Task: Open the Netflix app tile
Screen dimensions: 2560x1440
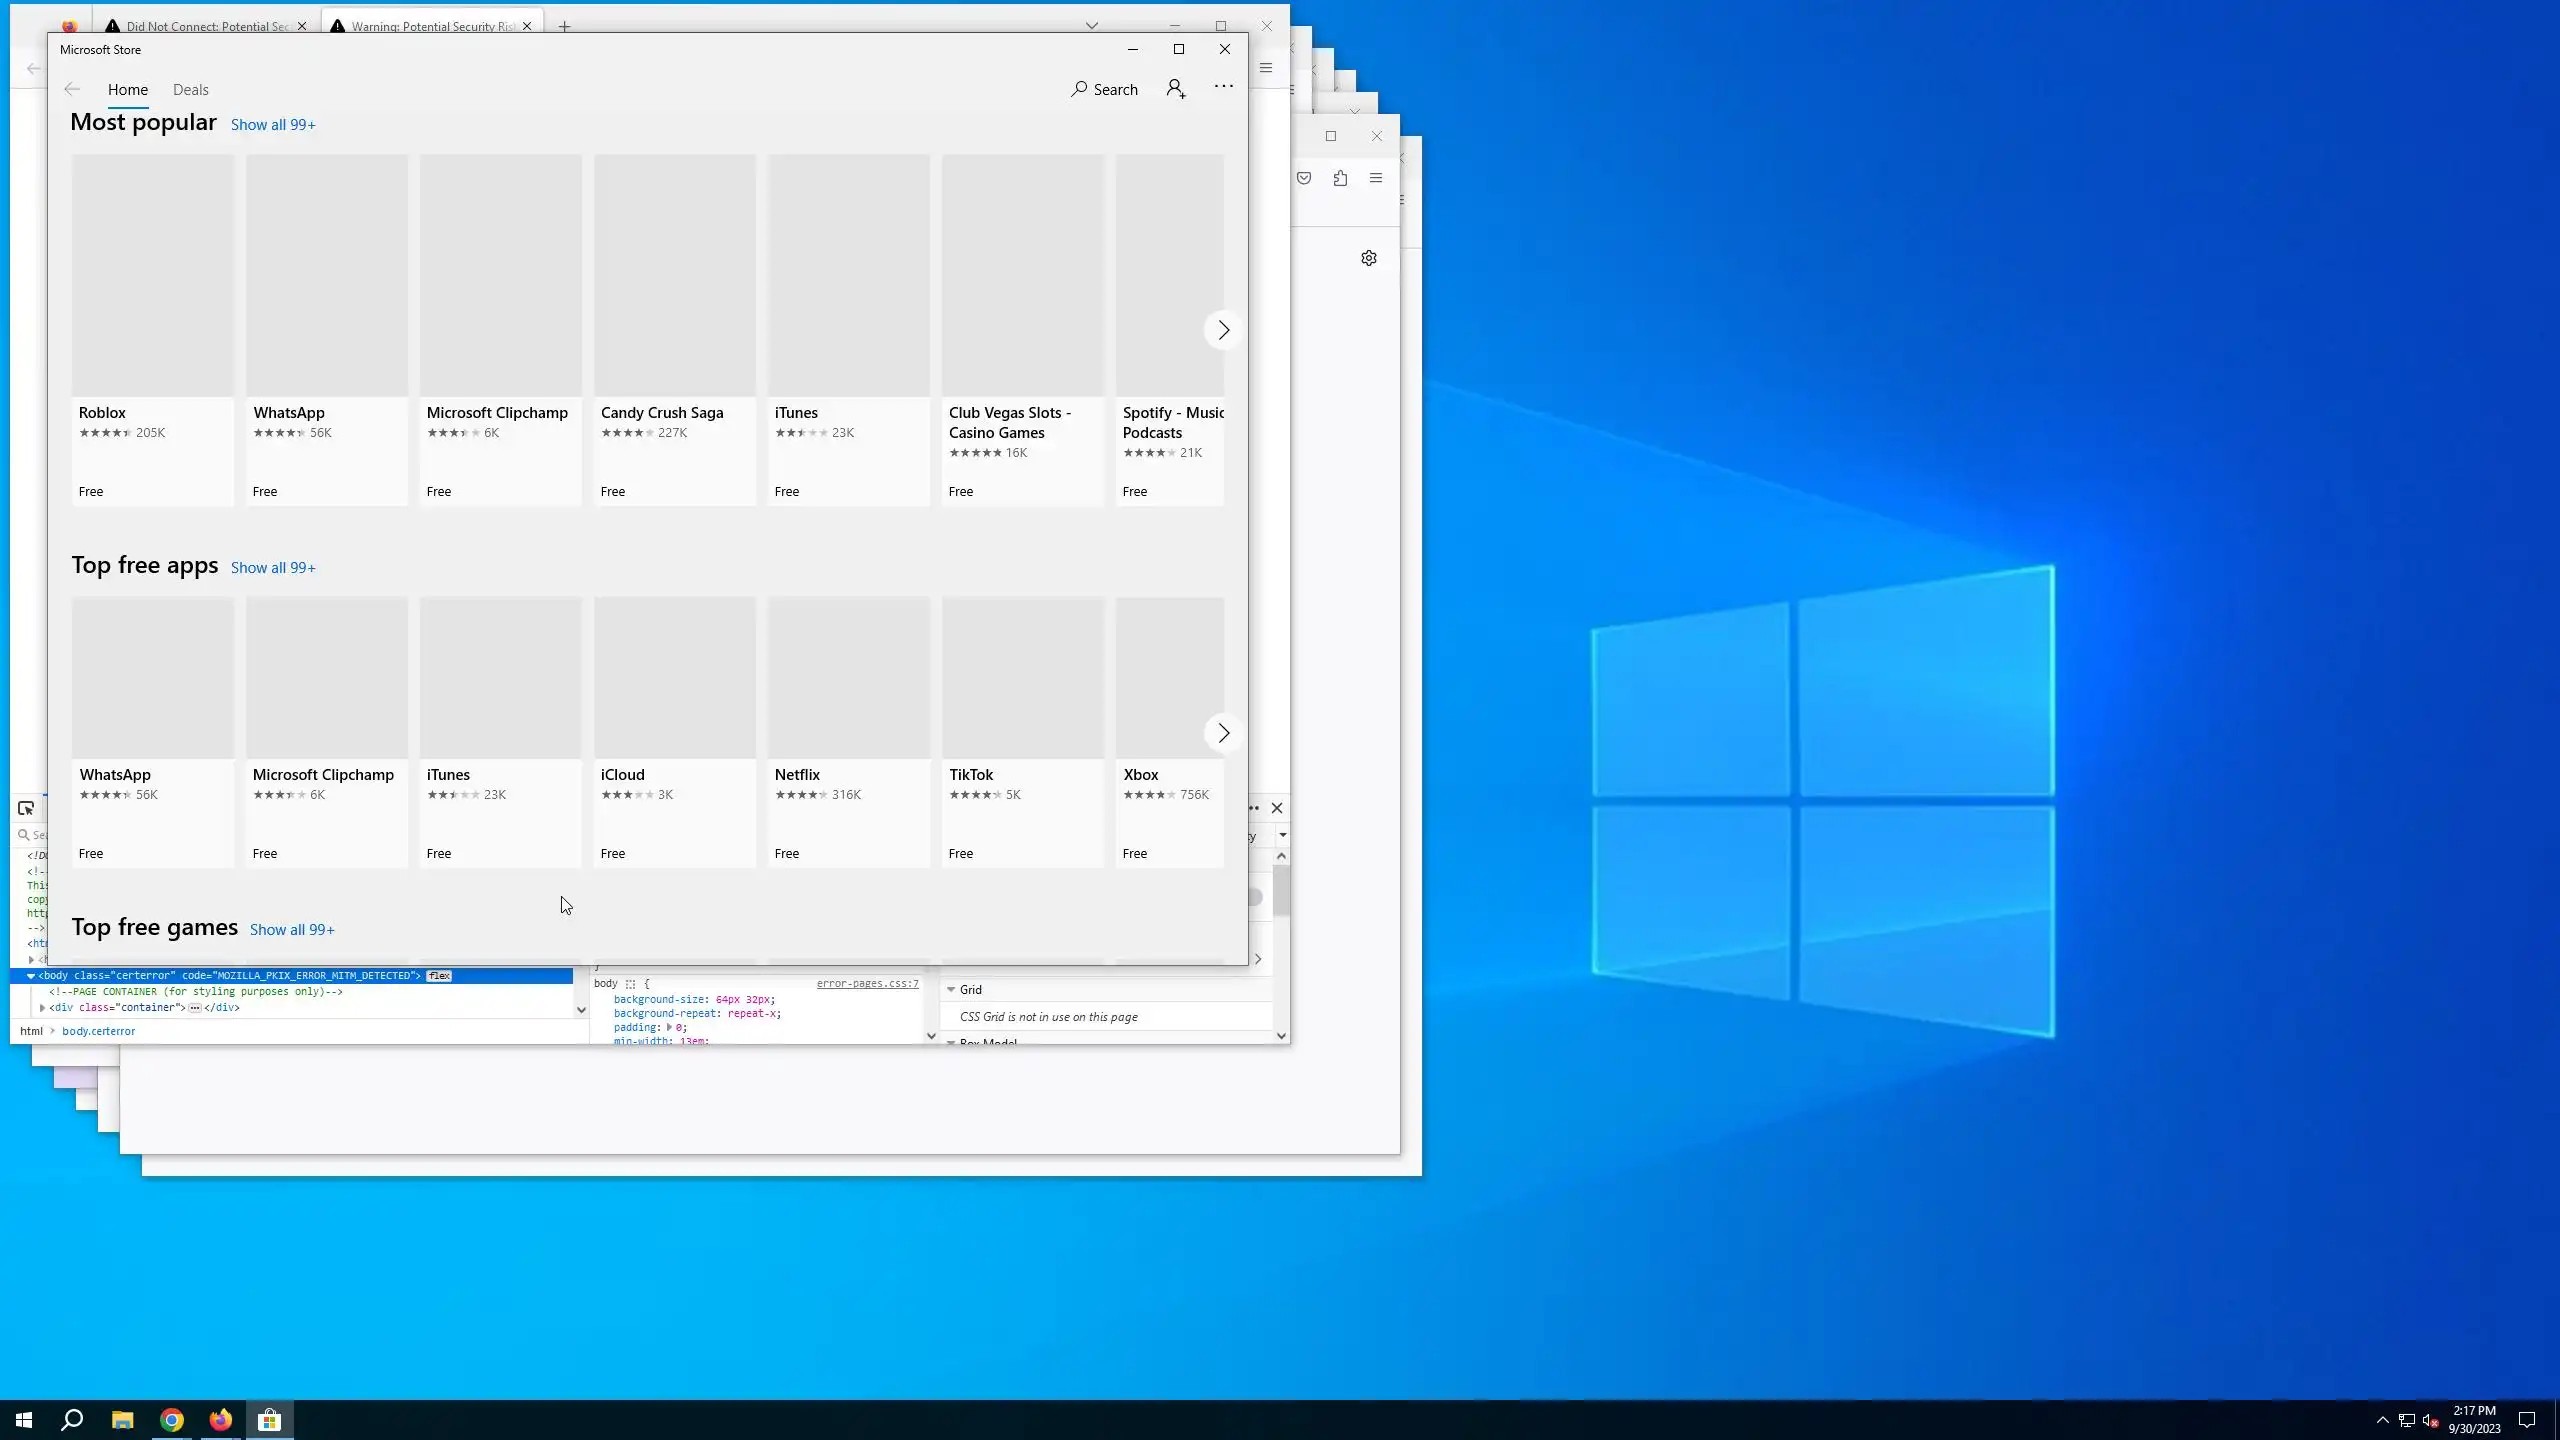Action: (x=848, y=731)
